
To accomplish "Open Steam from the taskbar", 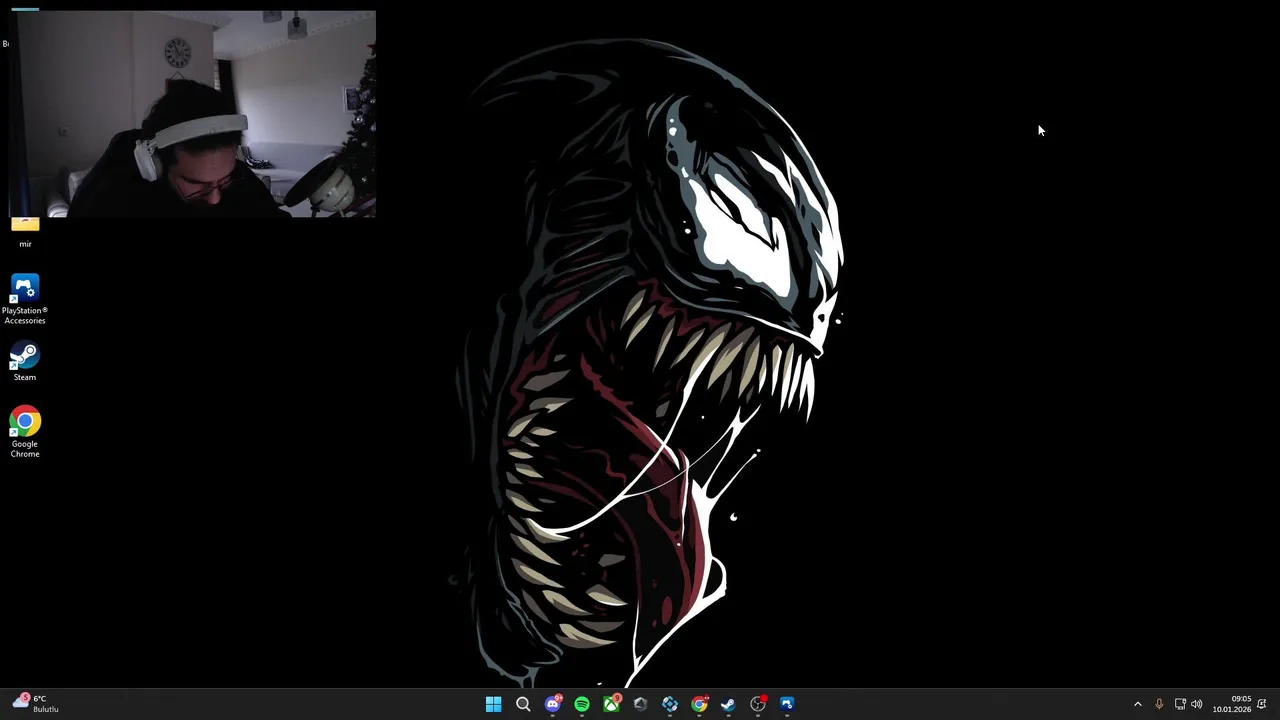I will point(728,704).
